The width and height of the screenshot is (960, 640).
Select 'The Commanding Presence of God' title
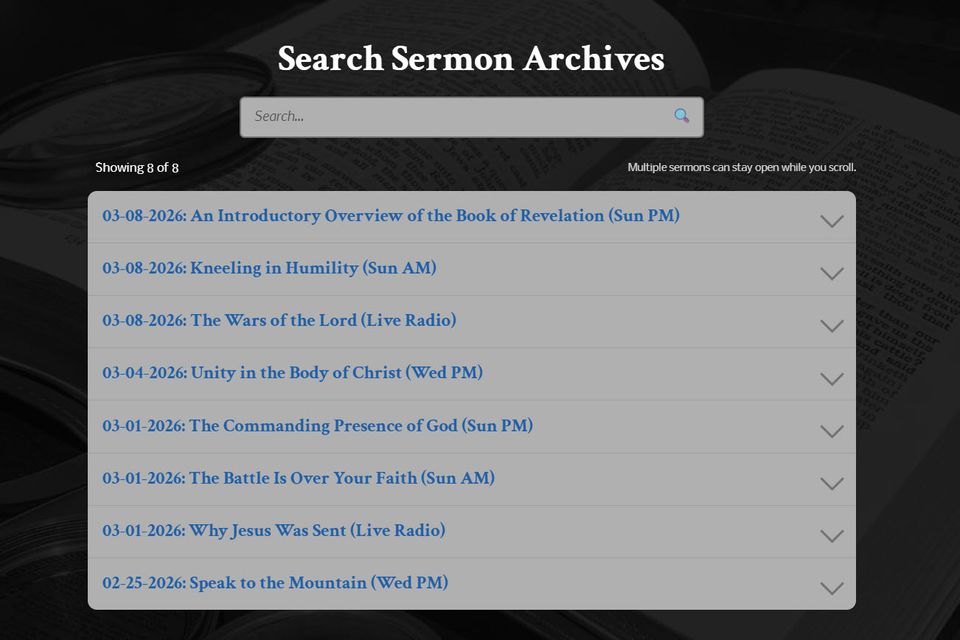pos(317,426)
